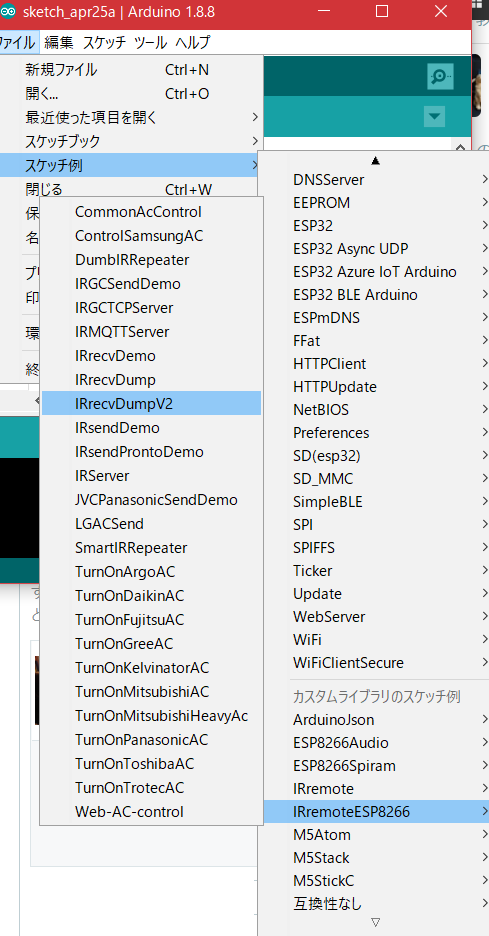Expand M5StickC examples submenu
Screen dimensions: 489x936
(376, 880)
